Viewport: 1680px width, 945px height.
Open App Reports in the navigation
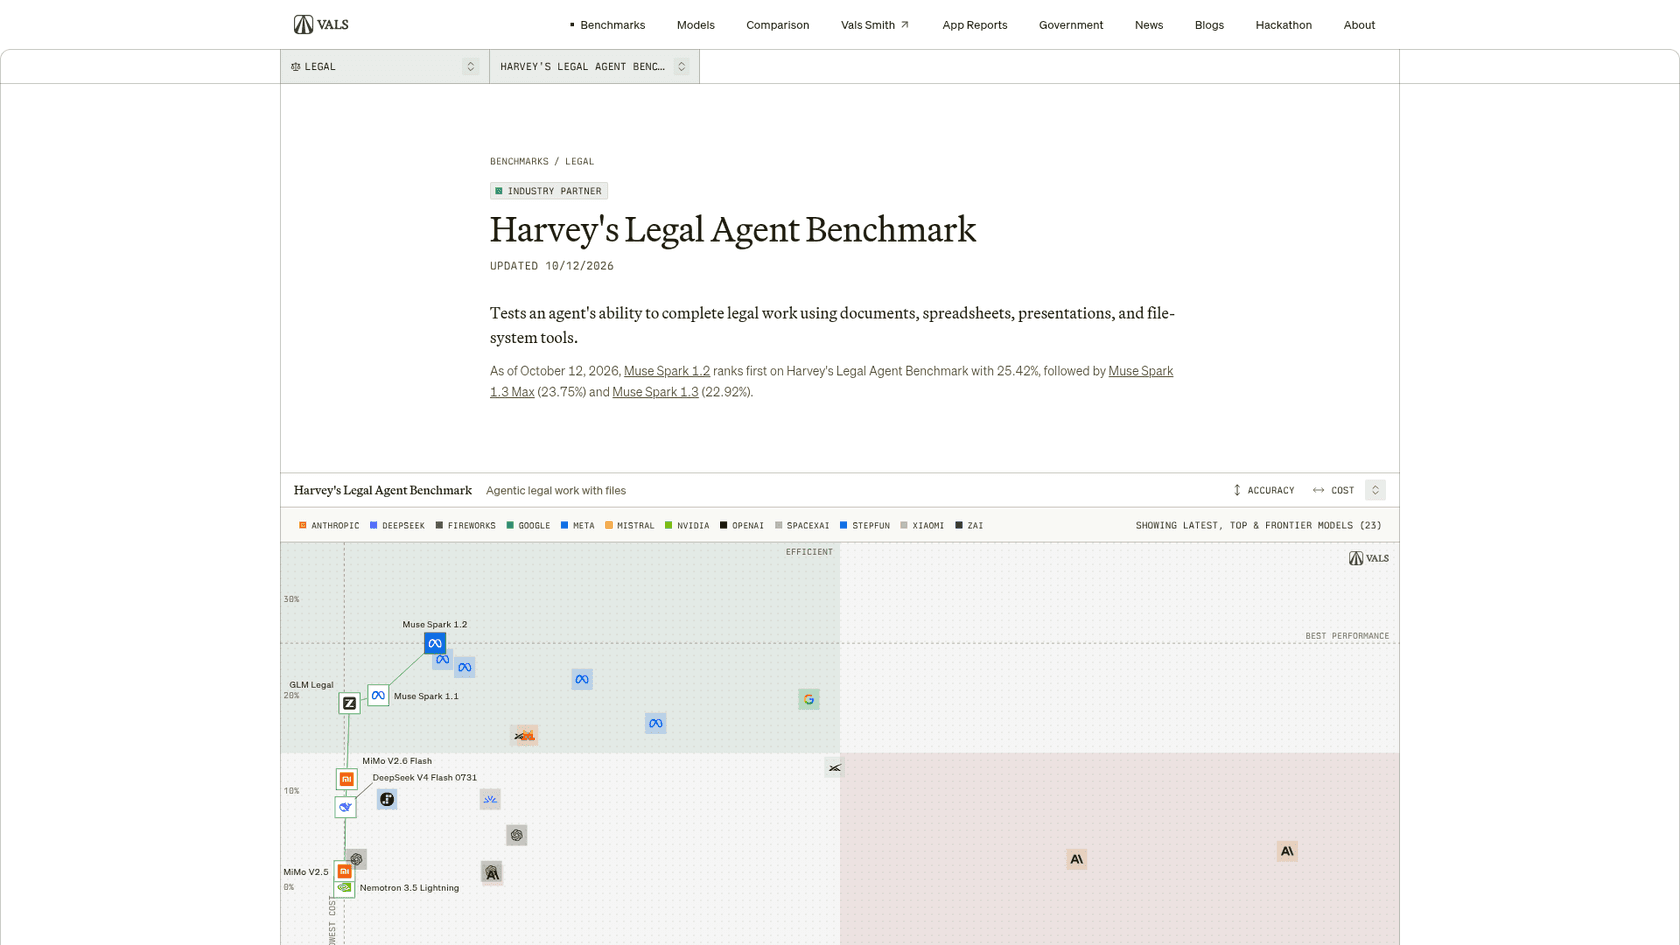tap(975, 25)
